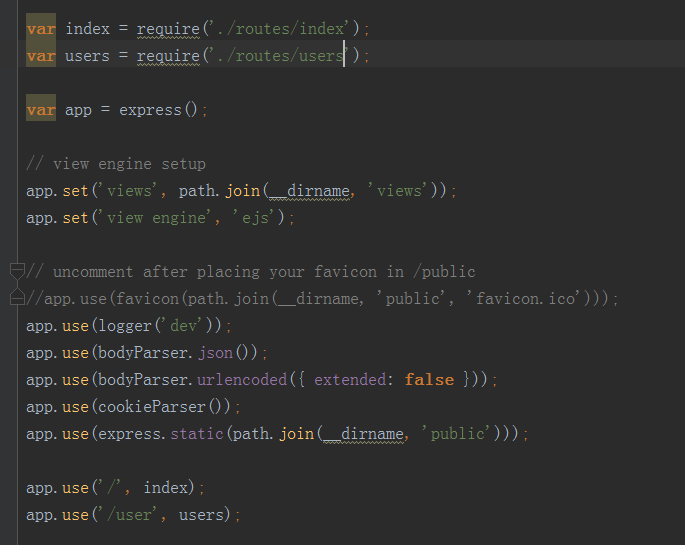Image resolution: width=685 pixels, height=545 pixels.
Task: Click 'cookieParser' function name
Action: (x=152, y=407)
